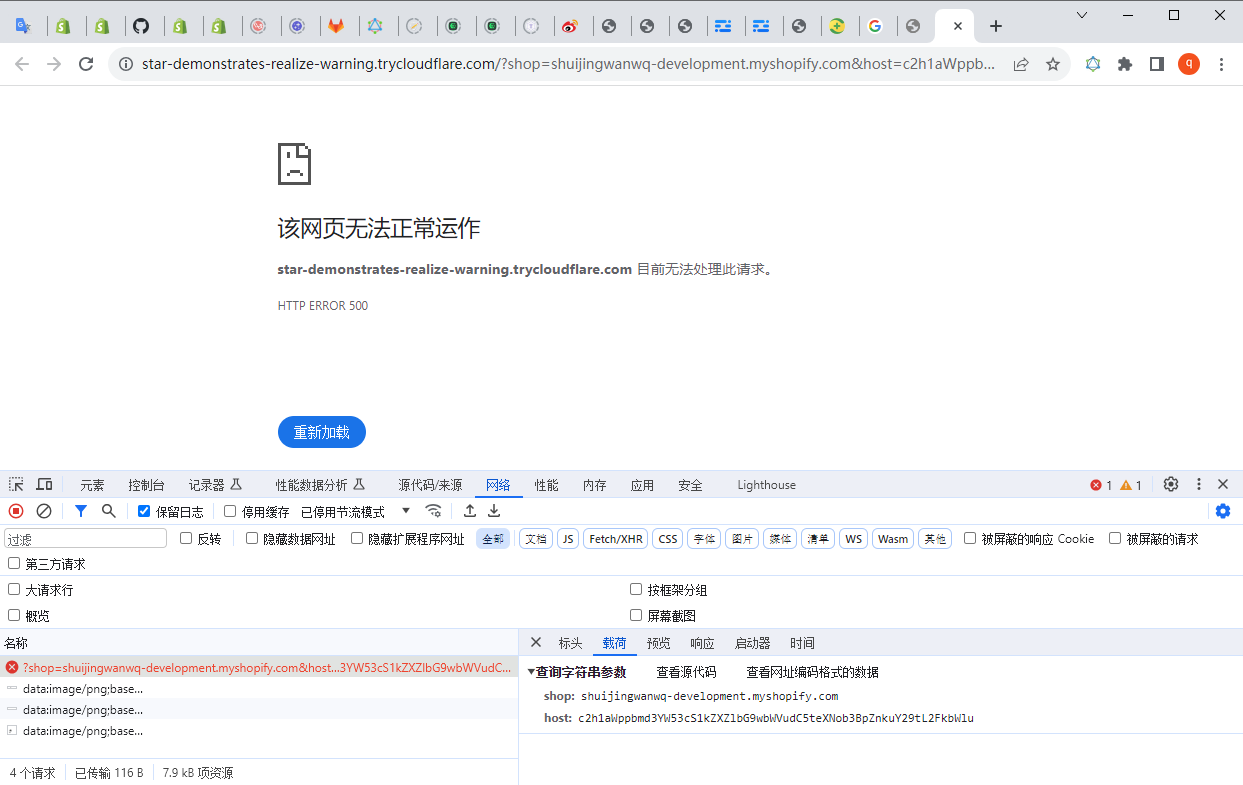The image size is (1243, 785).
Task: Open DevTools settings gear
Action: [x=1171, y=484]
